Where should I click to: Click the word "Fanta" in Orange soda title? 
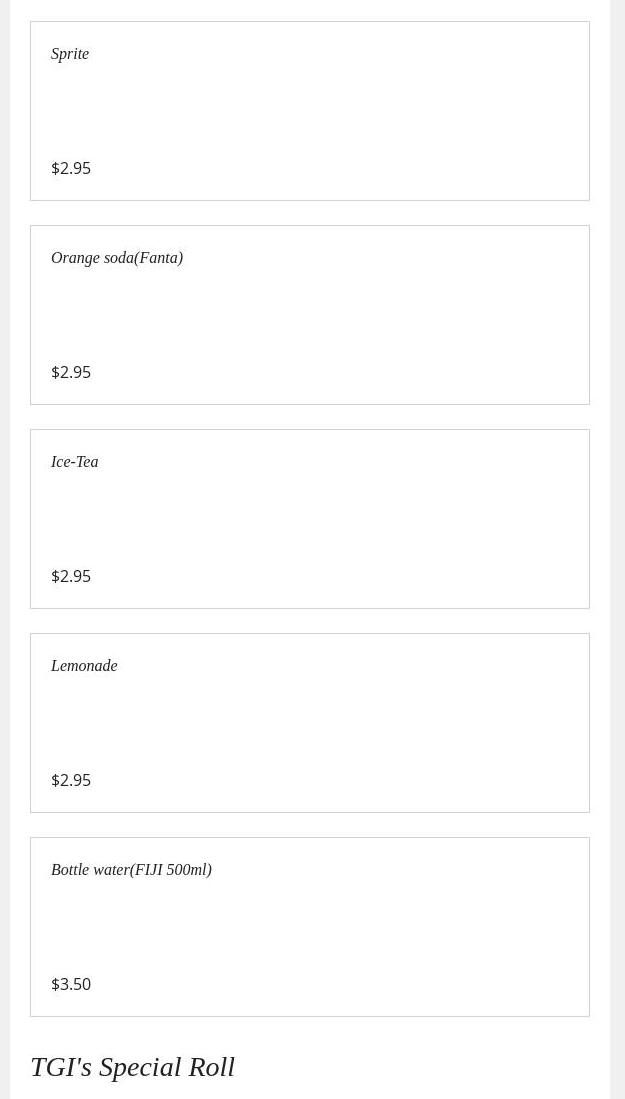click(158, 258)
